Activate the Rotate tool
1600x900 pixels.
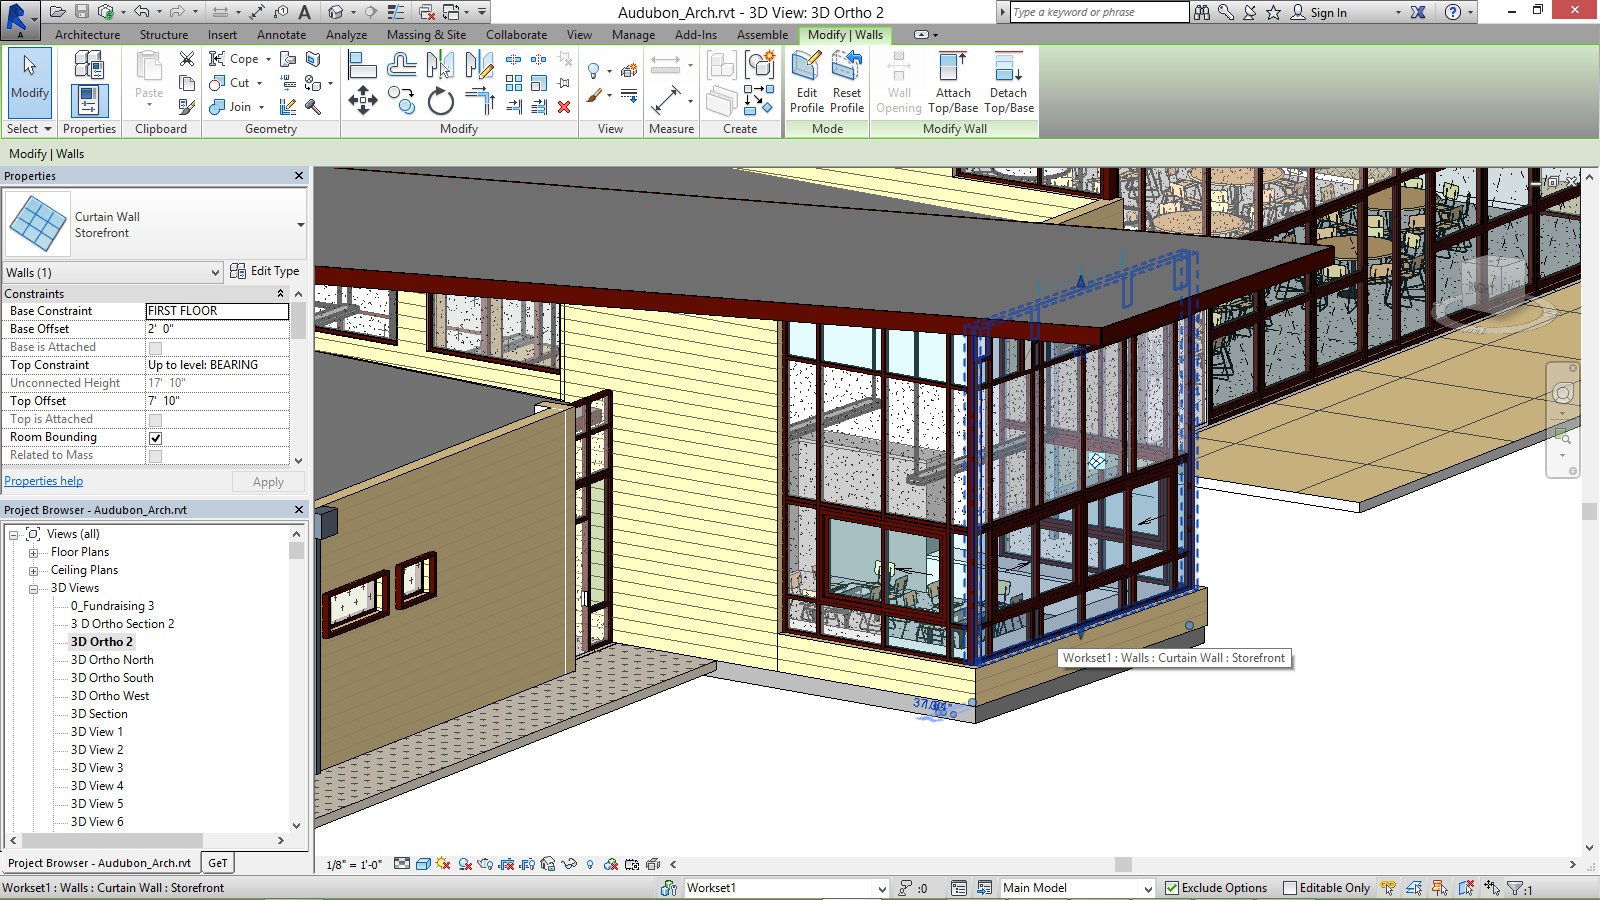(440, 101)
